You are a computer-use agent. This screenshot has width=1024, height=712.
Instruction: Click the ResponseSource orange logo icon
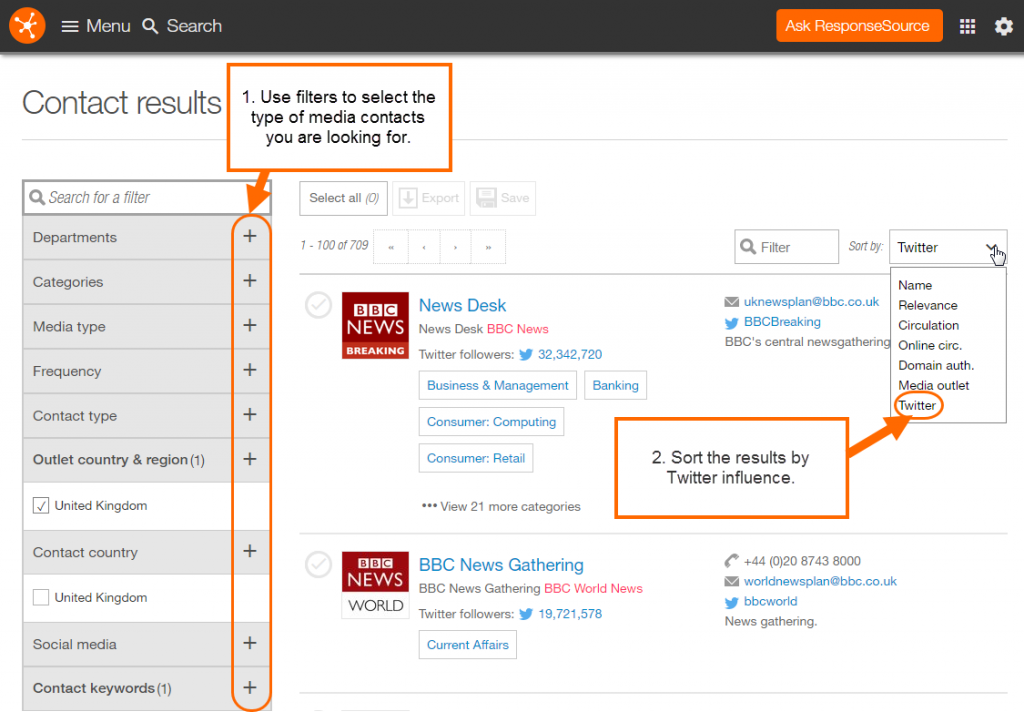click(27, 25)
